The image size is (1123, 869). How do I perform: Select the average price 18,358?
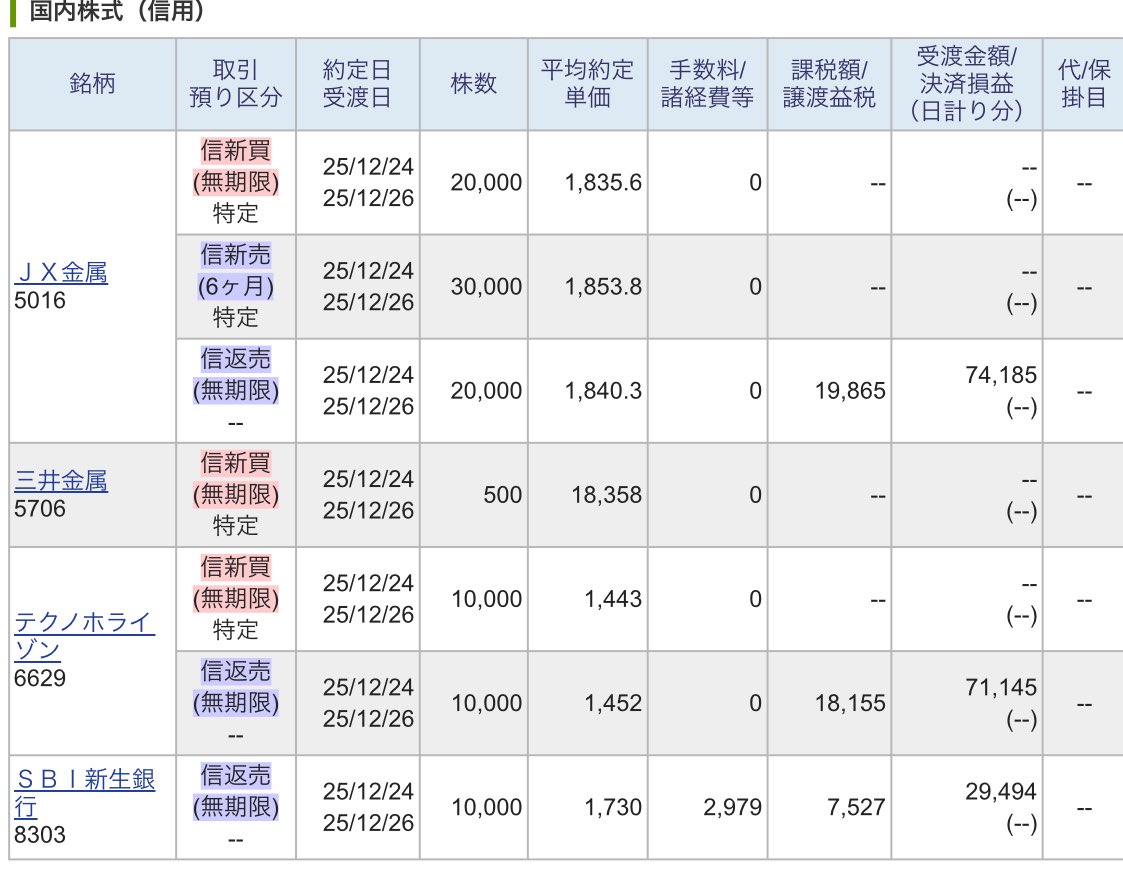[x=607, y=495]
